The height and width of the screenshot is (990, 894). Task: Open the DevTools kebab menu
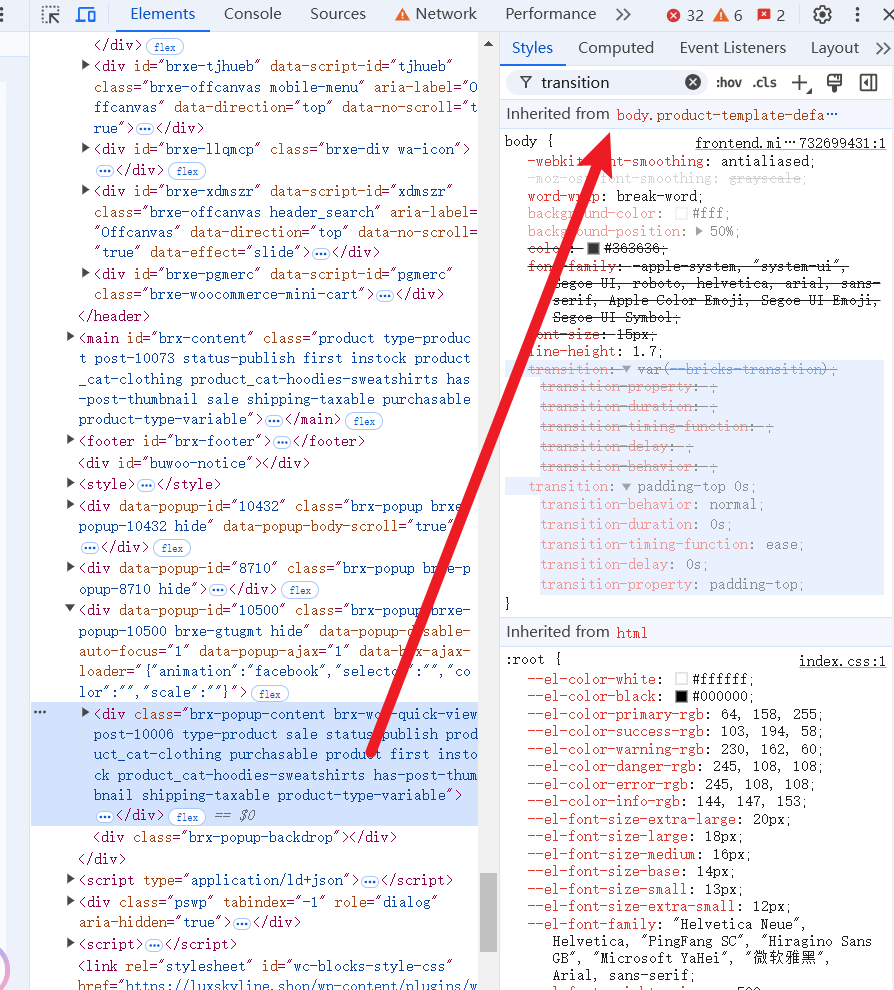857,15
